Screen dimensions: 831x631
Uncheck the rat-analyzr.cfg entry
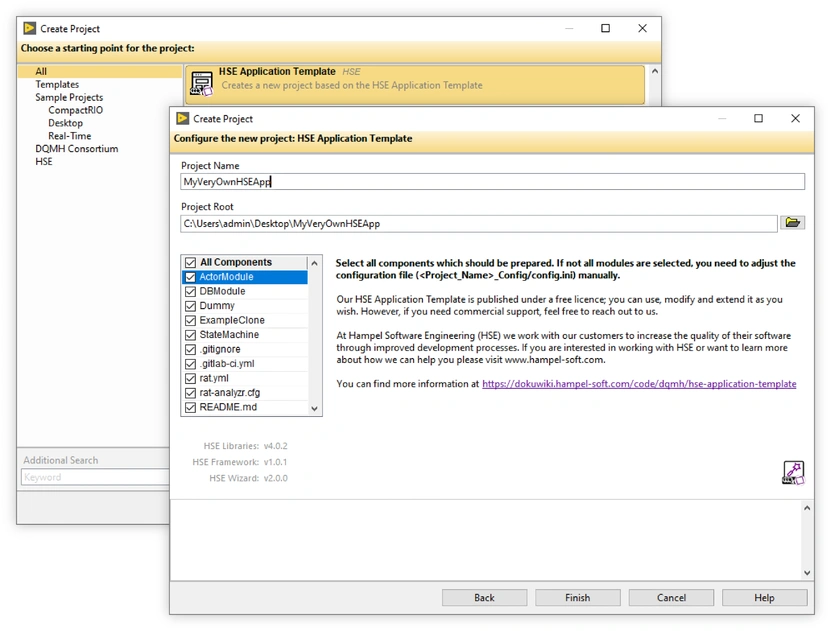[189, 394]
